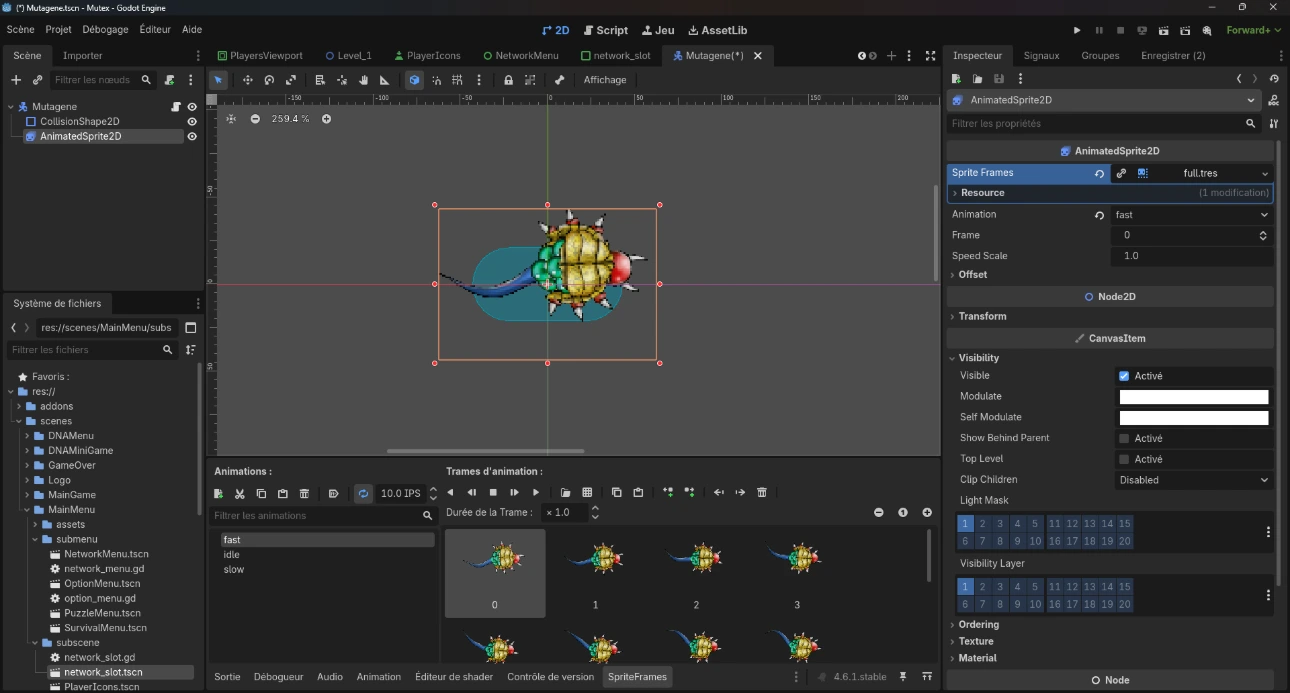
Task: Select the idle animation in list
Action: coord(232,554)
